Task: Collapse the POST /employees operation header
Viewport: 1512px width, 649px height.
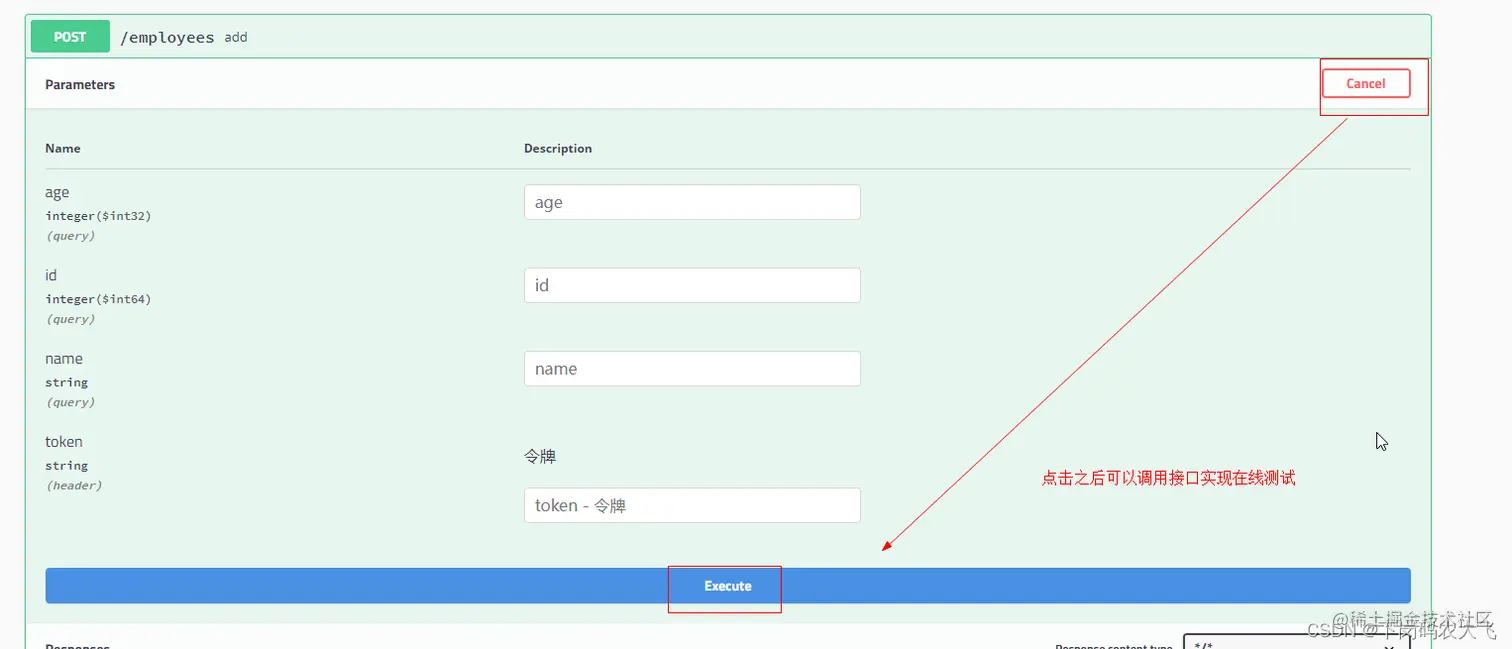Action: [x=727, y=37]
